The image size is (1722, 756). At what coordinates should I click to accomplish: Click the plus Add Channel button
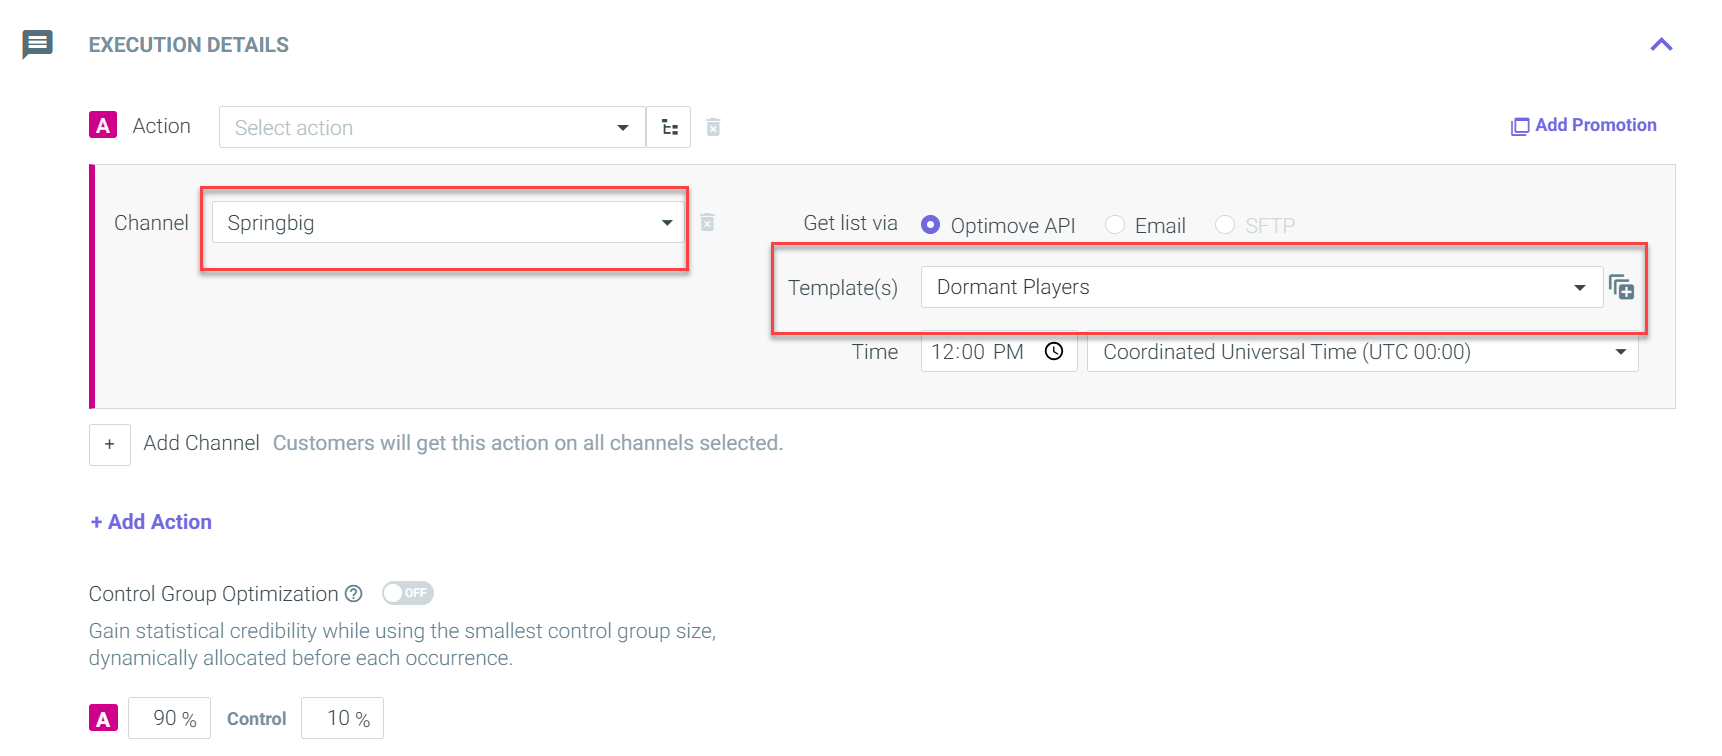110,444
